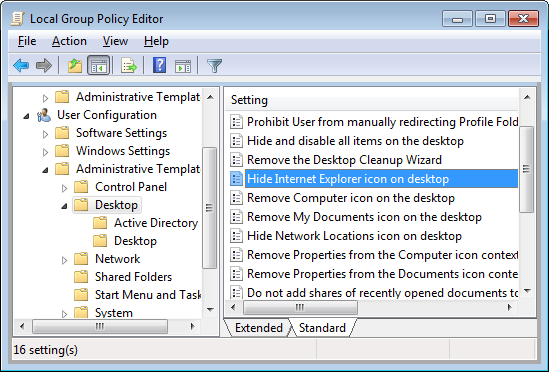Select Network in the tree

click(117, 259)
